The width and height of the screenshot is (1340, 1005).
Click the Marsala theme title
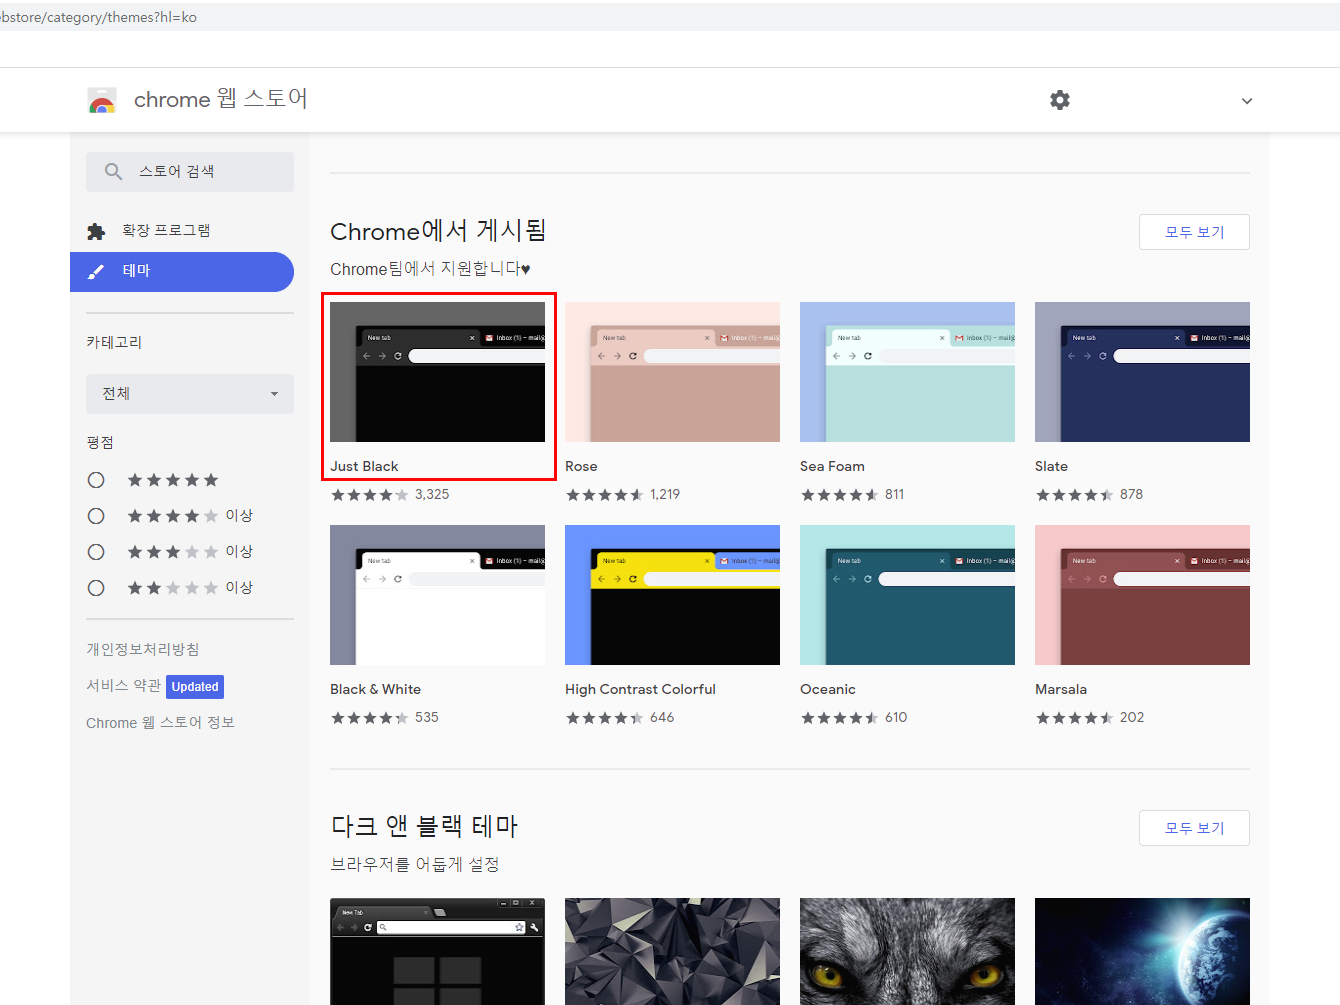1061,689
